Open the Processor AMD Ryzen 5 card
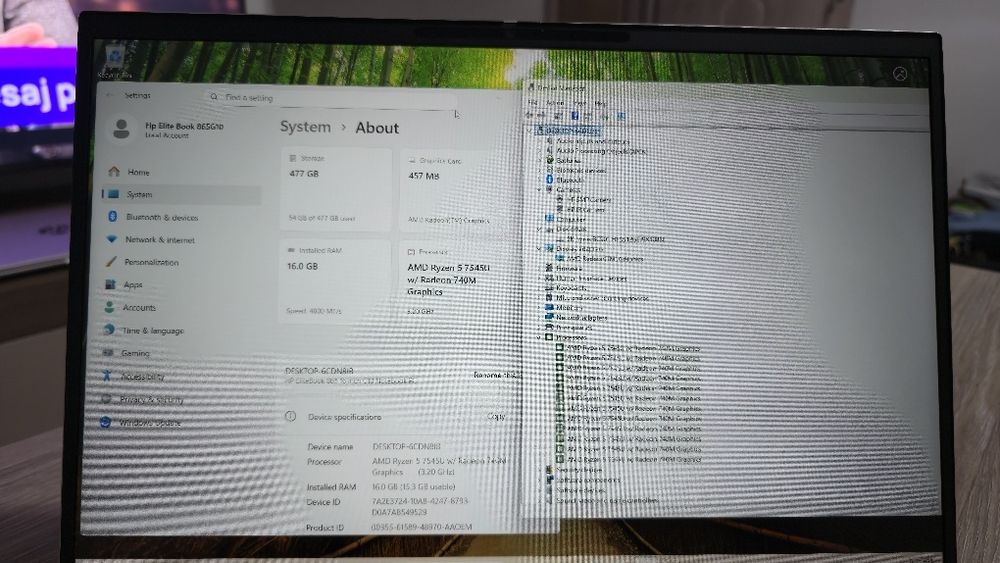Viewport: 1000px width, 563px height. 460,282
